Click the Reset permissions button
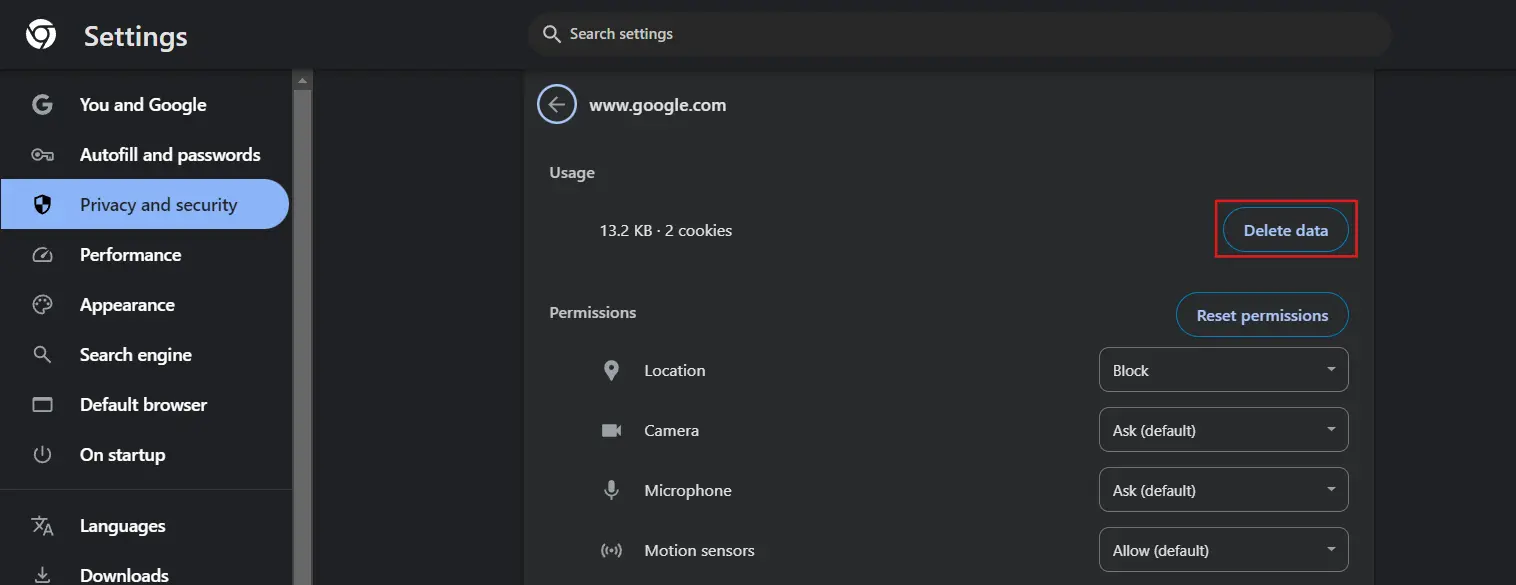The height and width of the screenshot is (585, 1516). [1262, 315]
